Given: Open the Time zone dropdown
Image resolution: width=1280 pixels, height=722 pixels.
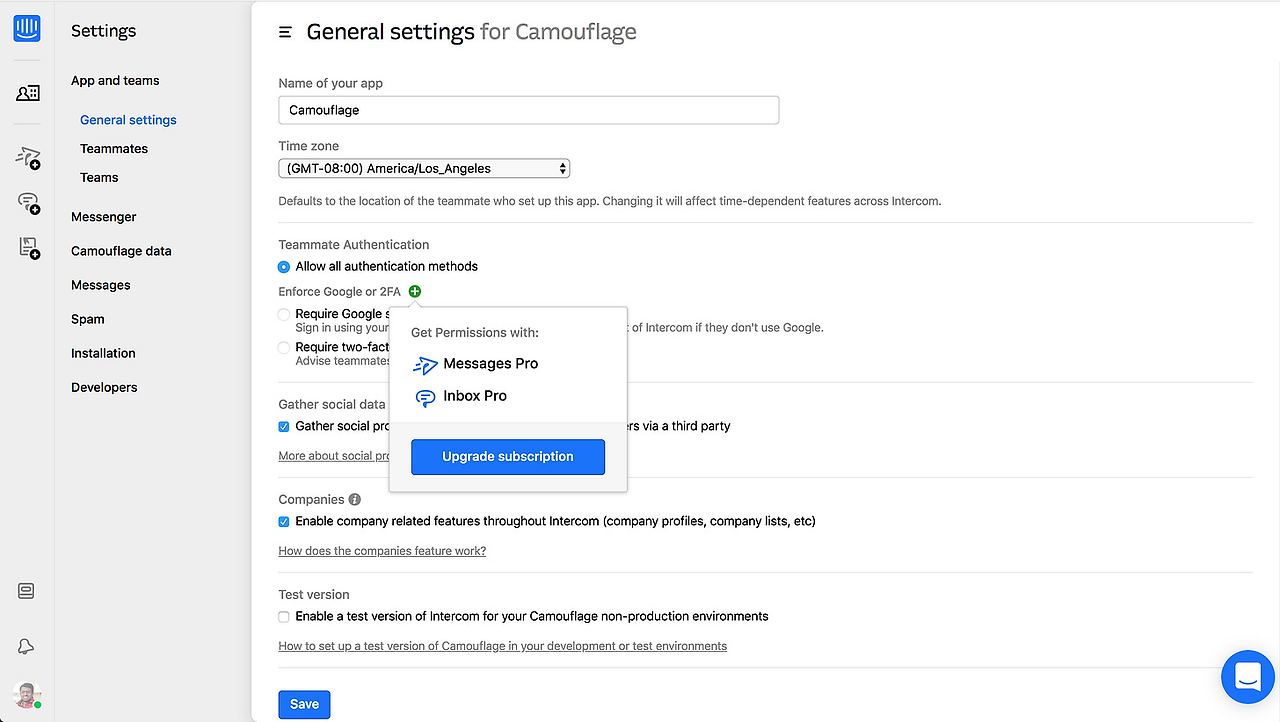Looking at the screenshot, I should [424, 169].
